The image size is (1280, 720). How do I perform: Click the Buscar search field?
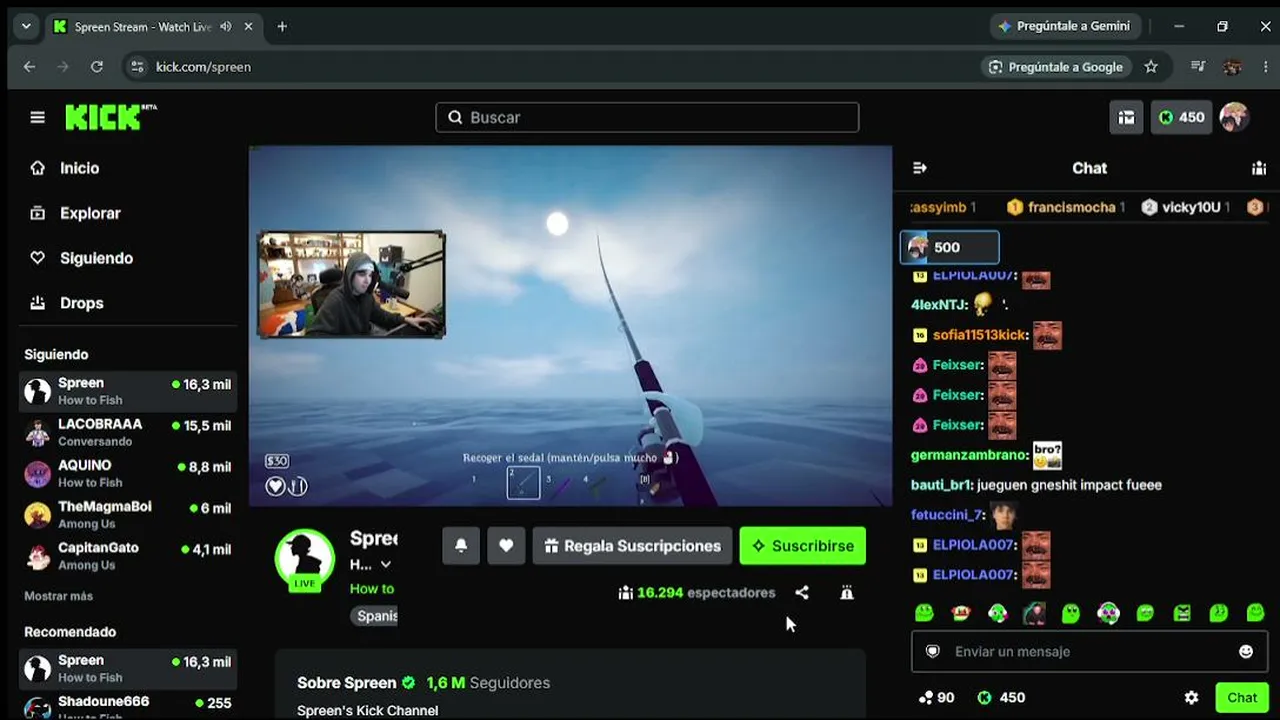tap(647, 117)
